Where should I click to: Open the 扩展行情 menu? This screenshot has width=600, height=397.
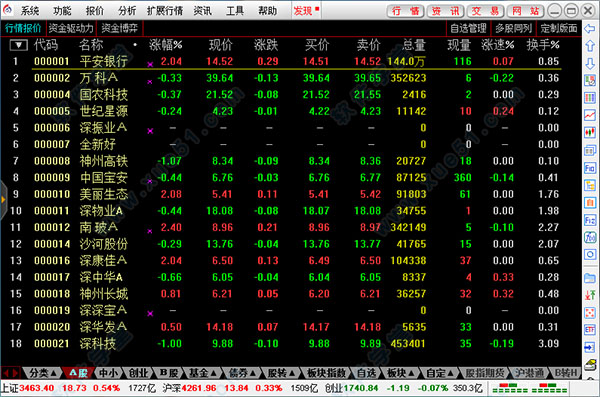165,11
